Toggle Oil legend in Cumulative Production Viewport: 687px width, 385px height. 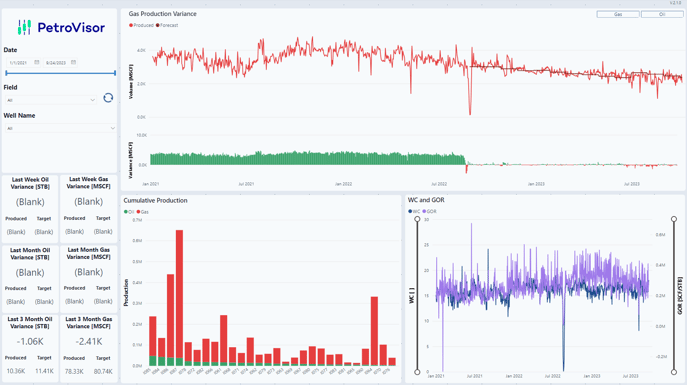(129, 212)
